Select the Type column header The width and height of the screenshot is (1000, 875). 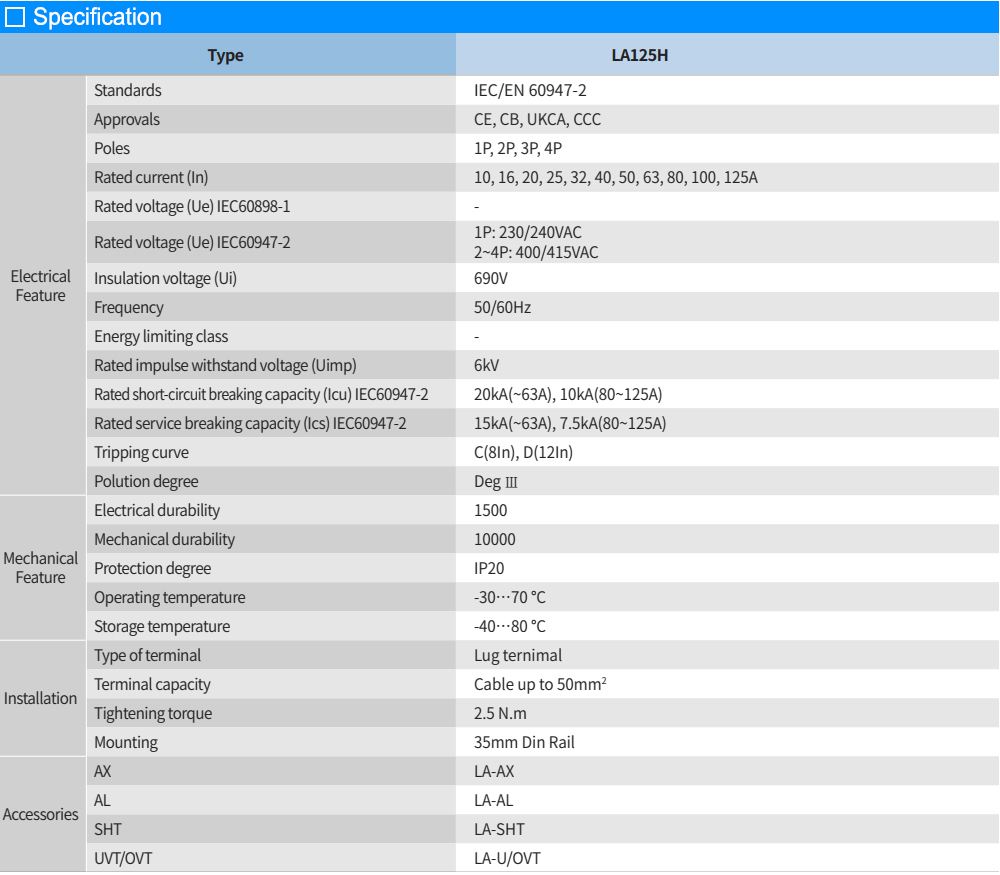tap(225, 55)
